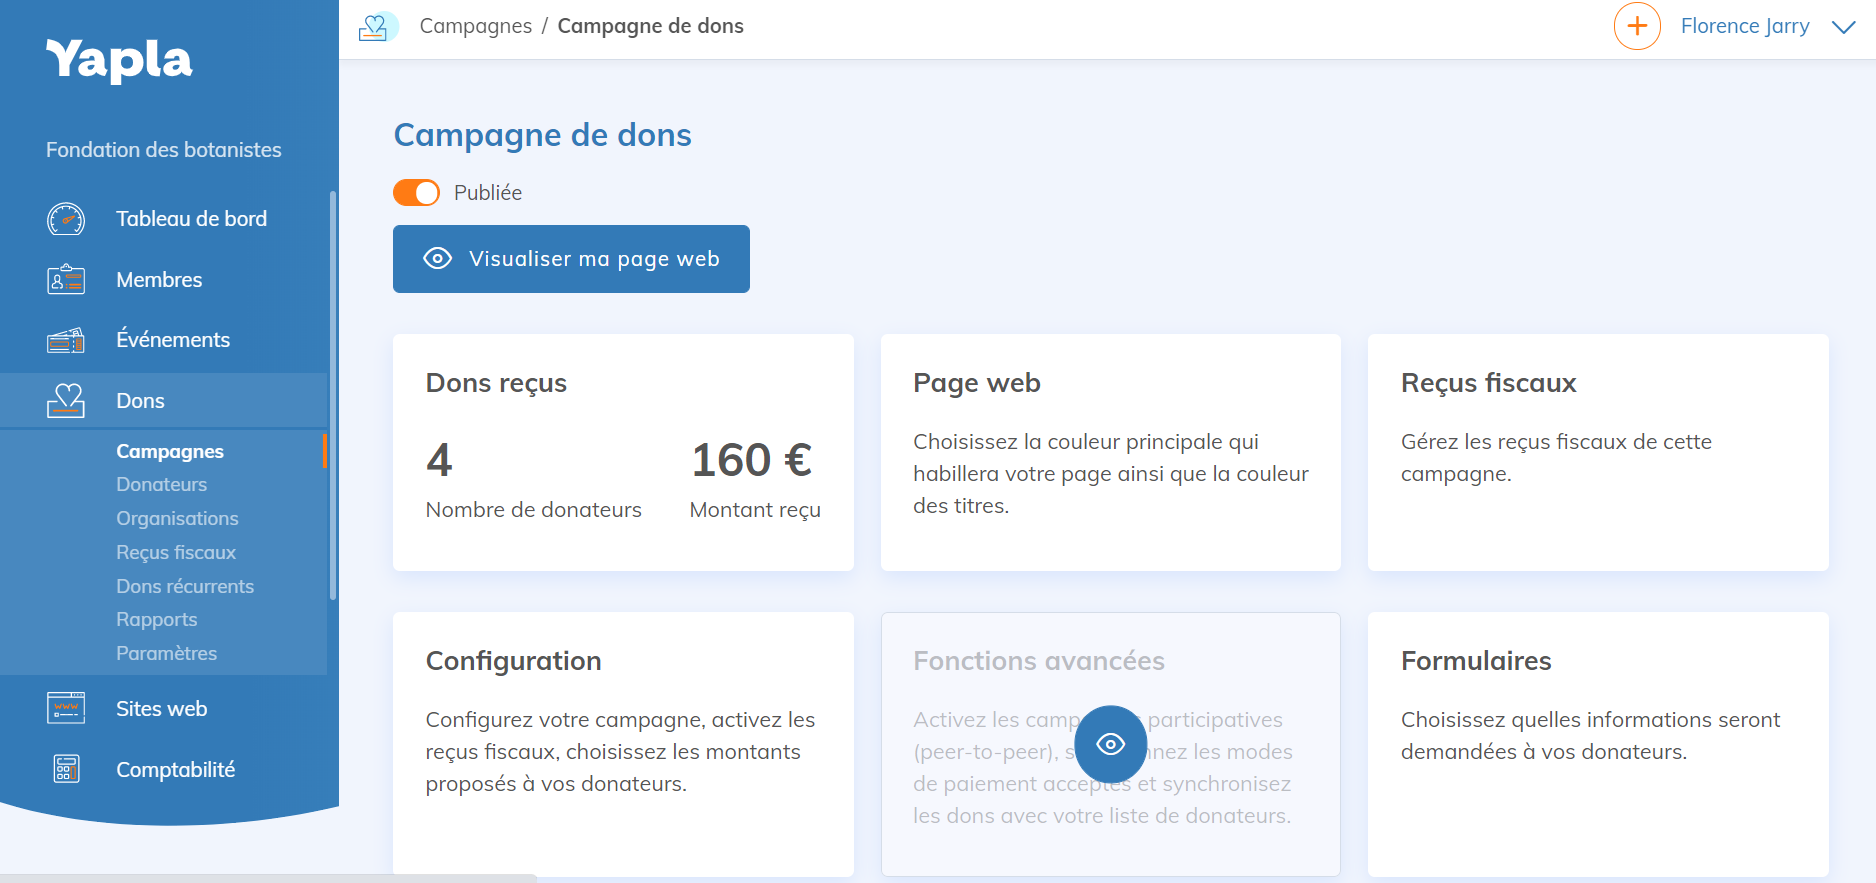Click the Événements ticket icon
This screenshot has width=1876, height=883.
tap(66, 341)
